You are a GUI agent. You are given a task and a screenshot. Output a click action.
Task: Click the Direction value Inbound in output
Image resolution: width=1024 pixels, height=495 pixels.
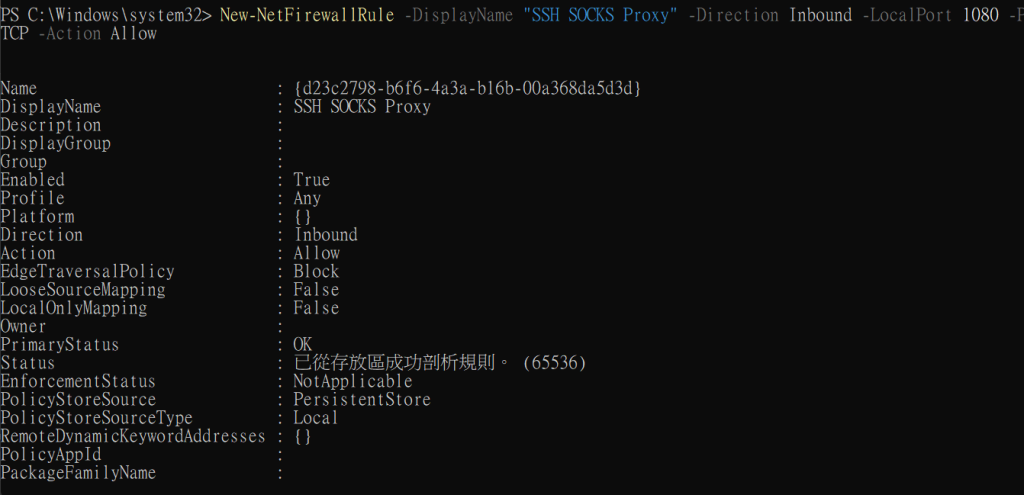tap(325, 234)
